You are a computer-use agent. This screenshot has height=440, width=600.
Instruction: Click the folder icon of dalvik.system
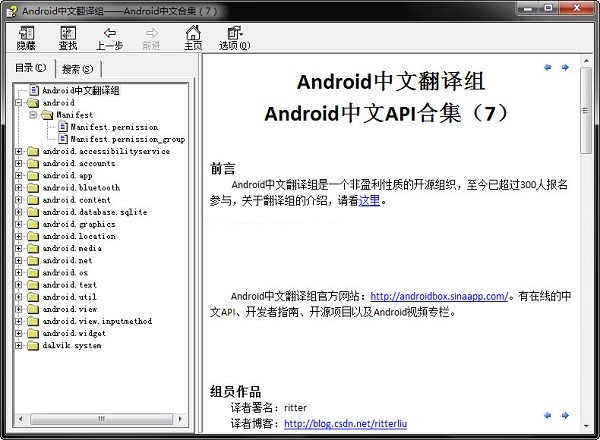coord(33,345)
